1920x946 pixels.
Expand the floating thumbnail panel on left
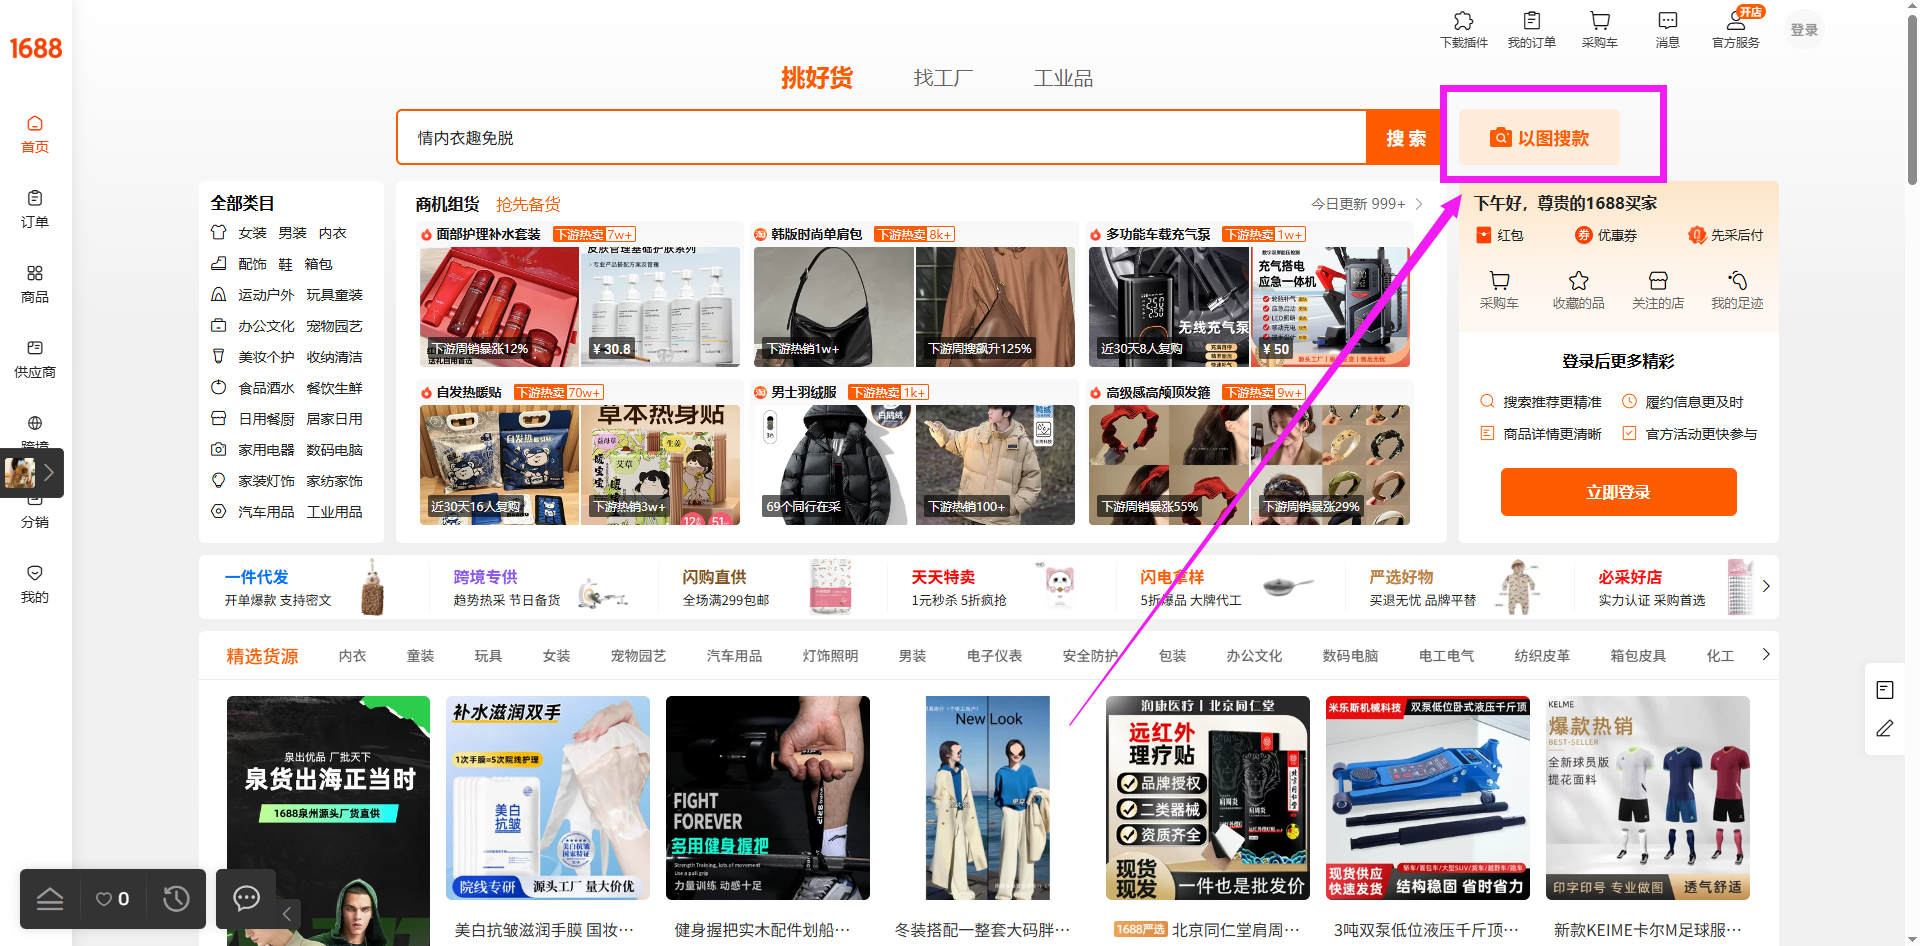pyautogui.click(x=48, y=473)
